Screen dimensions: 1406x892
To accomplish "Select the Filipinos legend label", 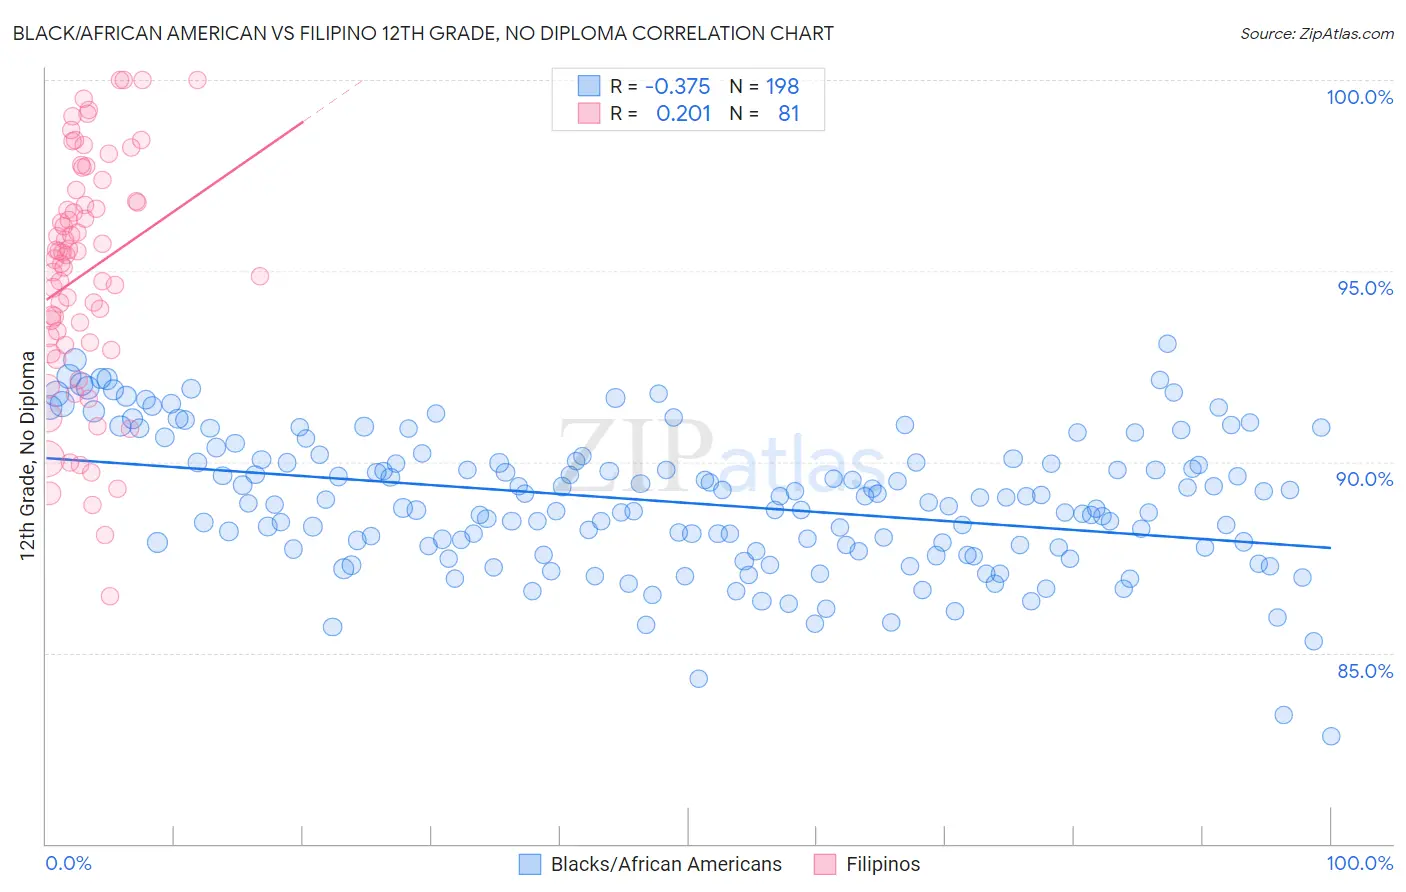I will [x=883, y=864].
